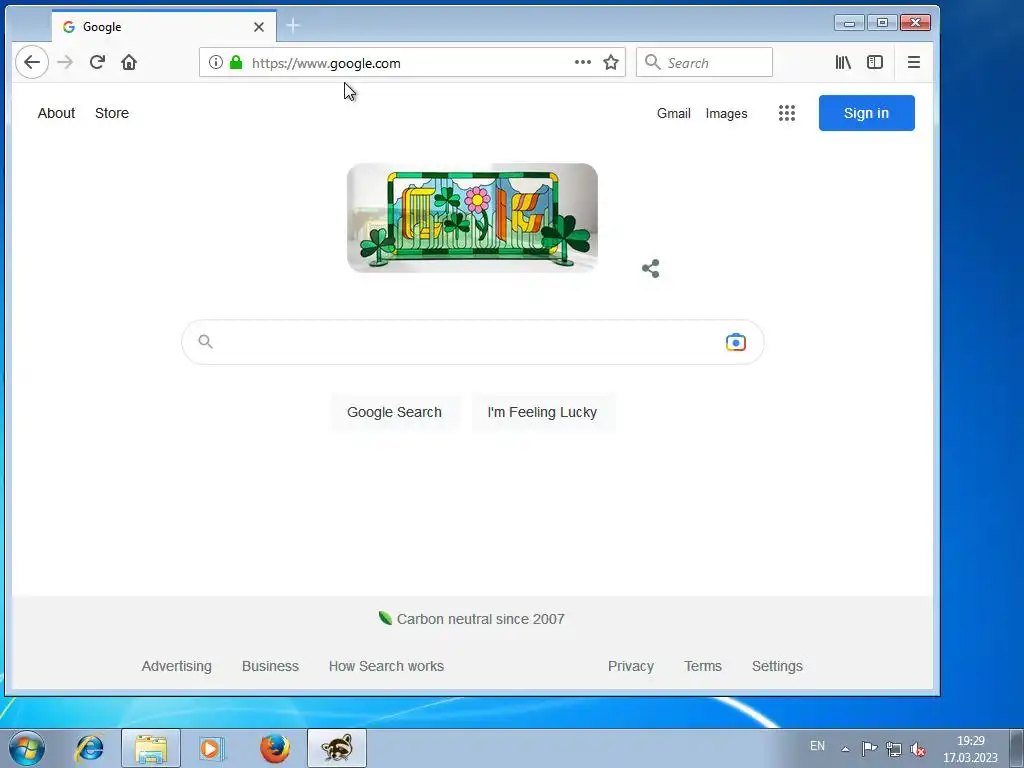Open the Settings footer menu
This screenshot has width=1024, height=768.
coord(777,666)
